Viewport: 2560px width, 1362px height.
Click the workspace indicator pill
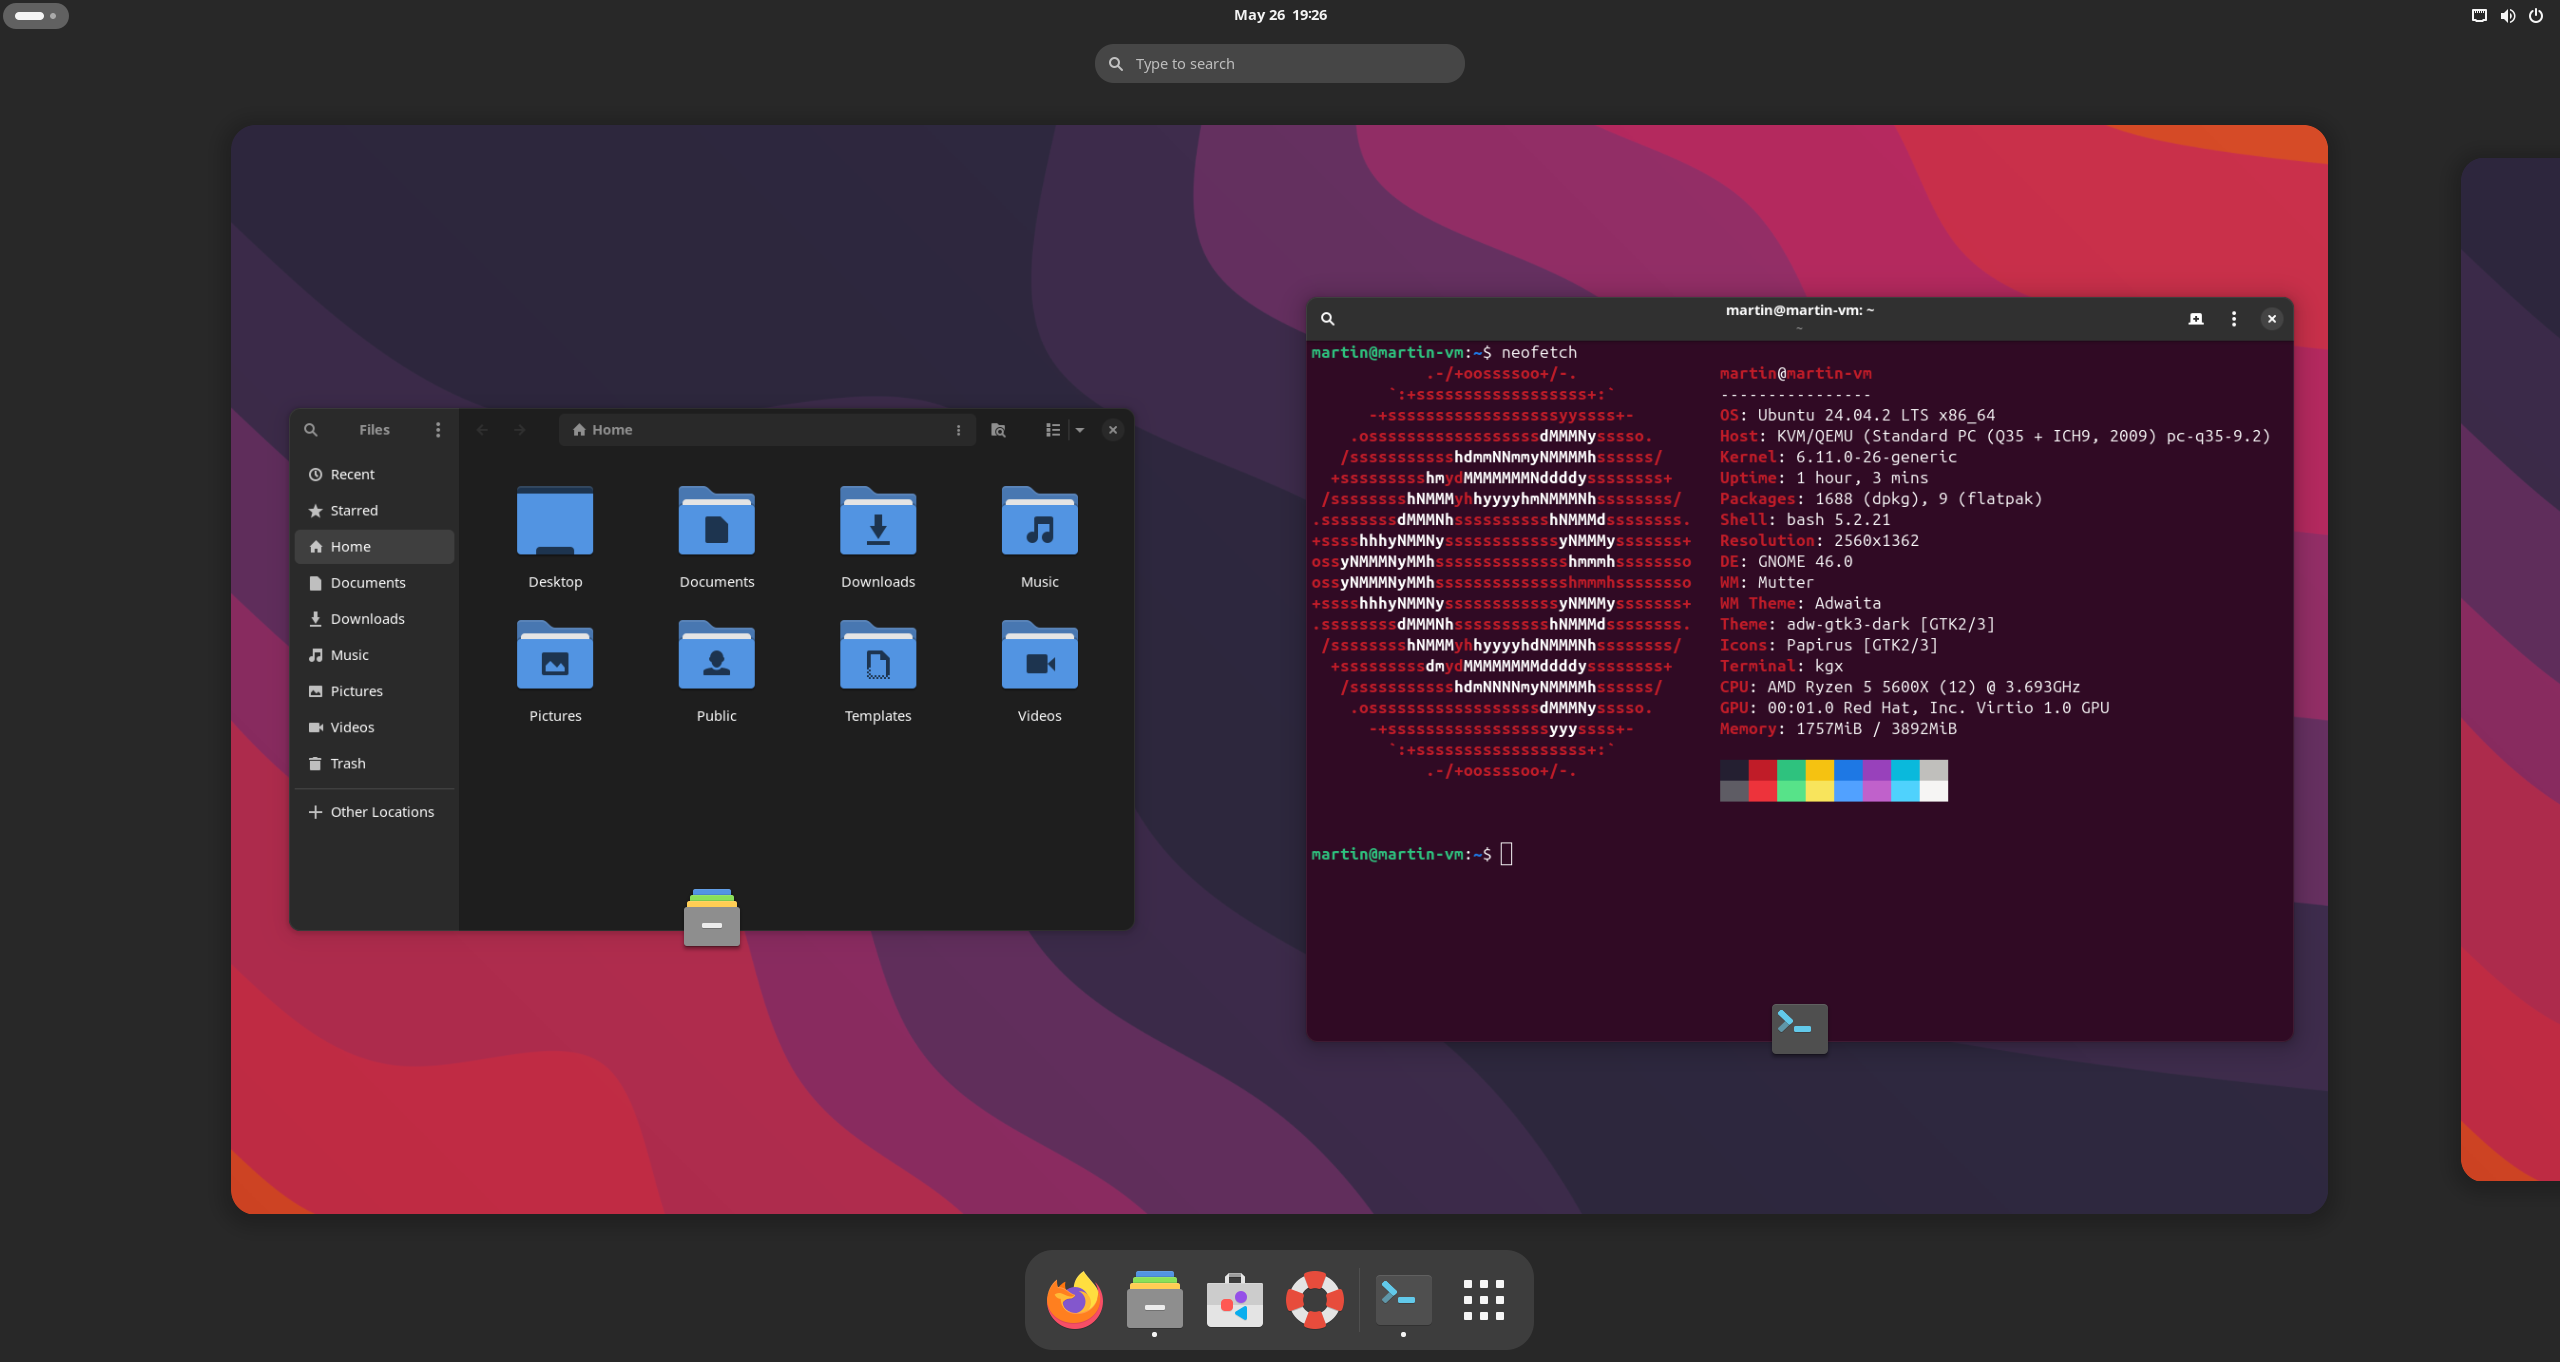(x=36, y=15)
